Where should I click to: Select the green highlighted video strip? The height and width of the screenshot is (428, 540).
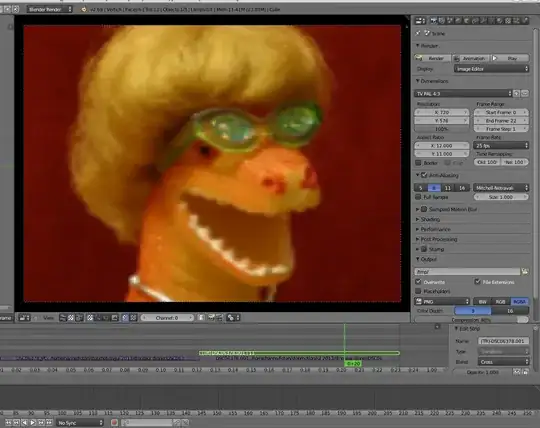299,353
